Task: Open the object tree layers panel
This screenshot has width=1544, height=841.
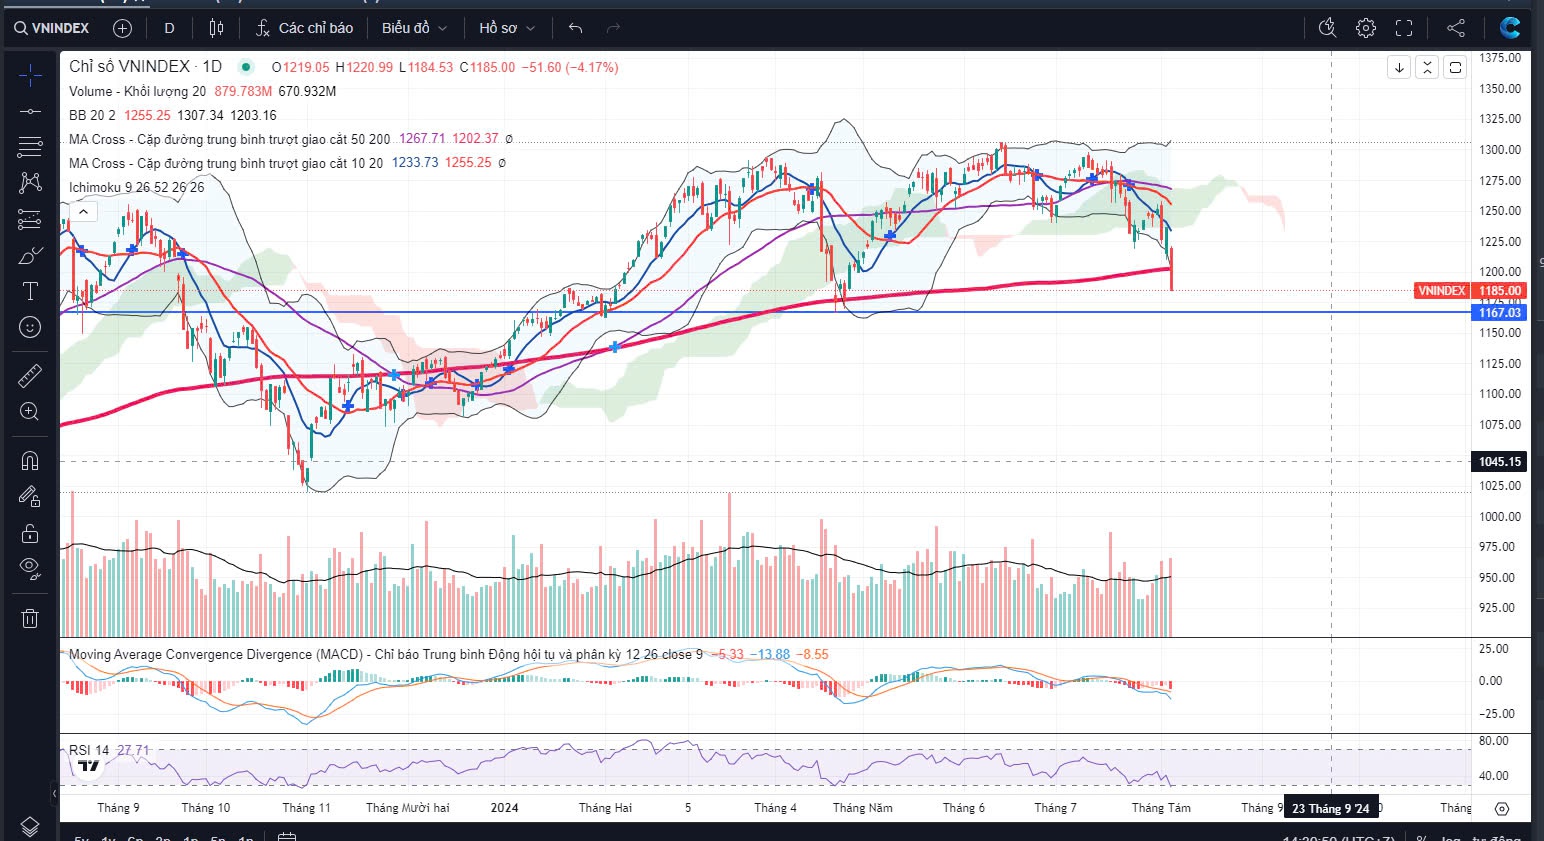Action: point(30,826)
